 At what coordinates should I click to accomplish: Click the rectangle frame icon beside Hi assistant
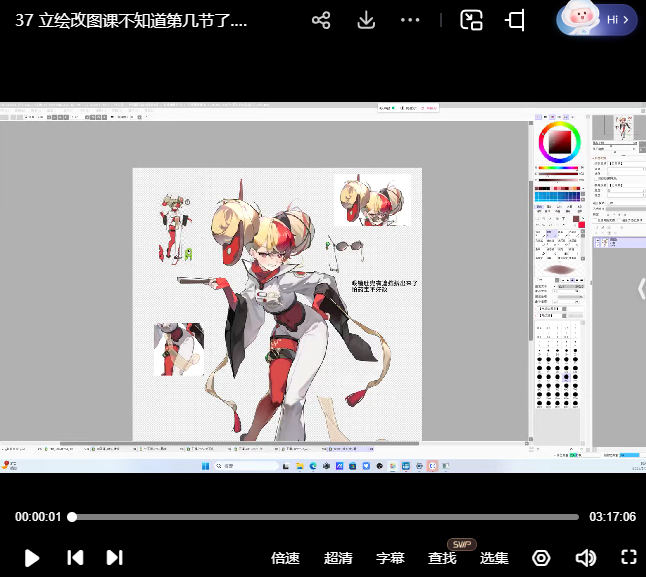click(516, 20)
